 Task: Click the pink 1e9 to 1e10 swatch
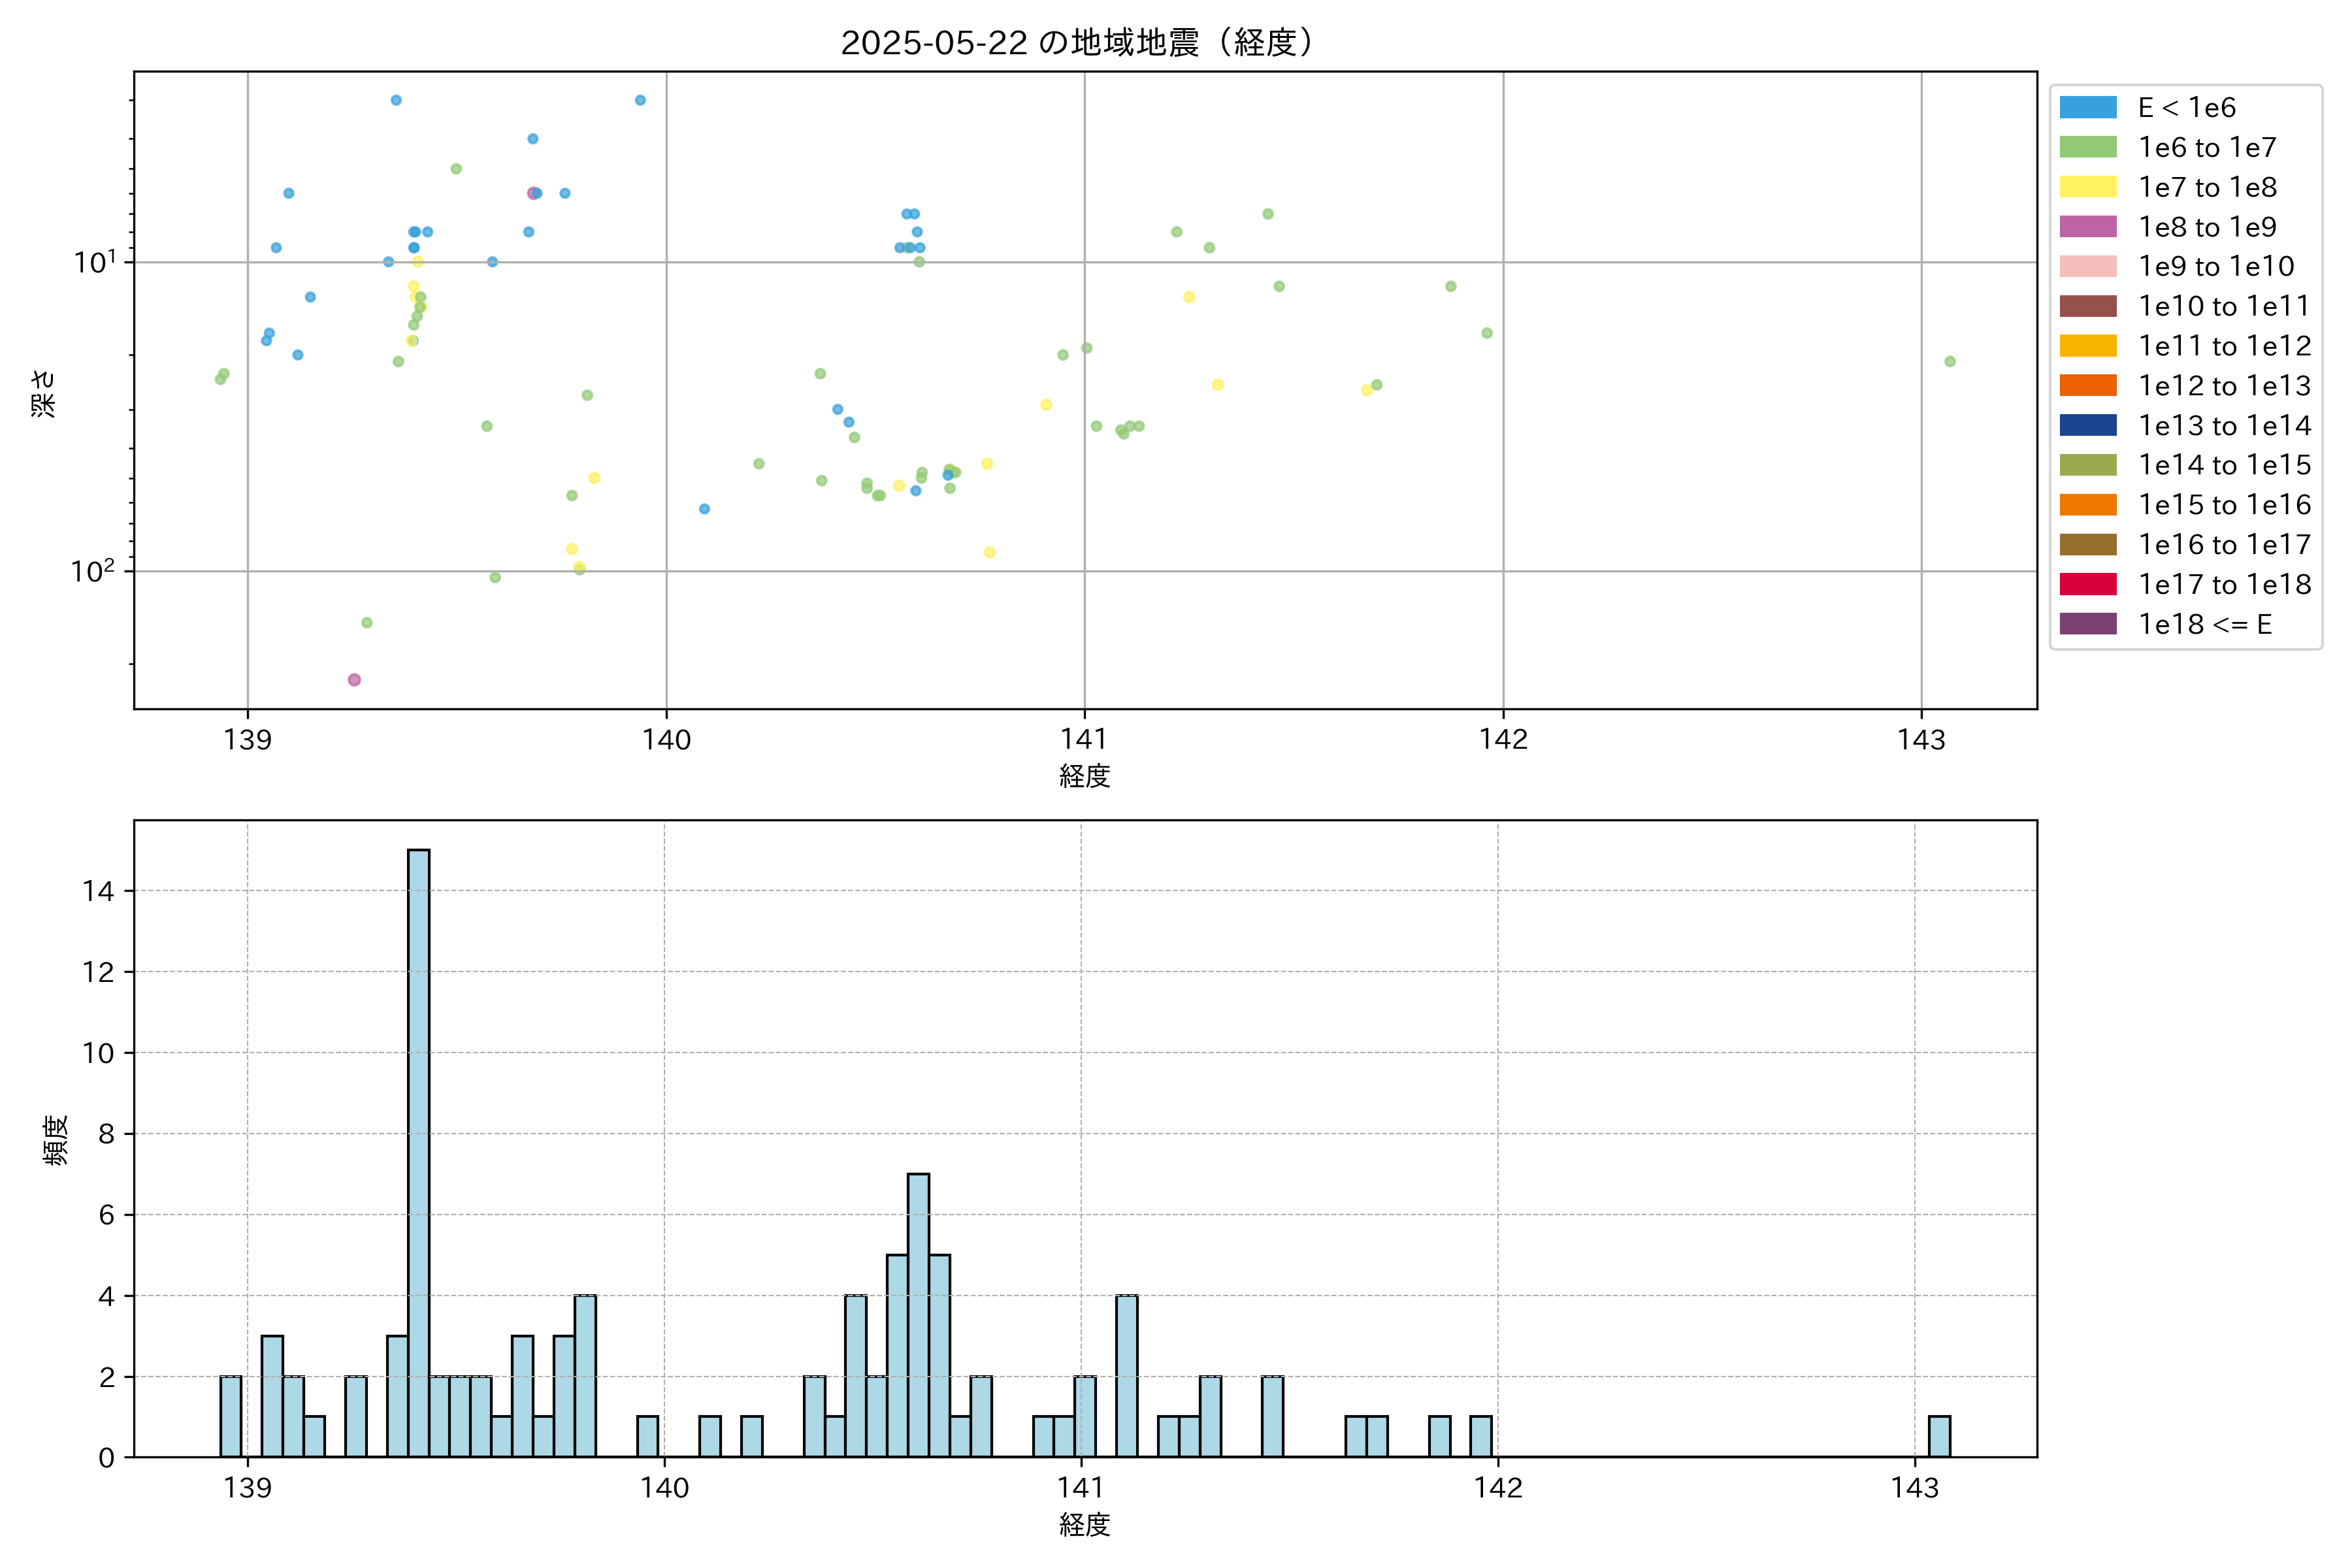(x=2087, y=266)
